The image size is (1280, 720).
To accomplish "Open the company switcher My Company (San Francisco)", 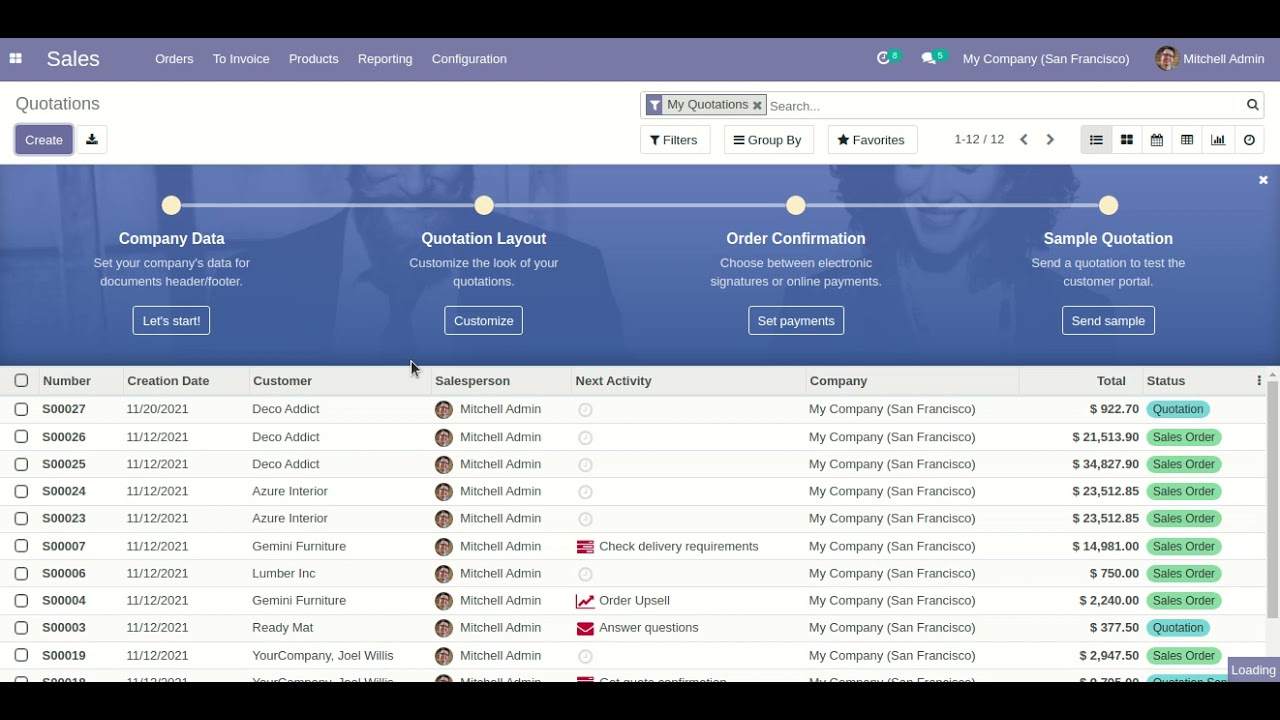I will (1046, 59).
